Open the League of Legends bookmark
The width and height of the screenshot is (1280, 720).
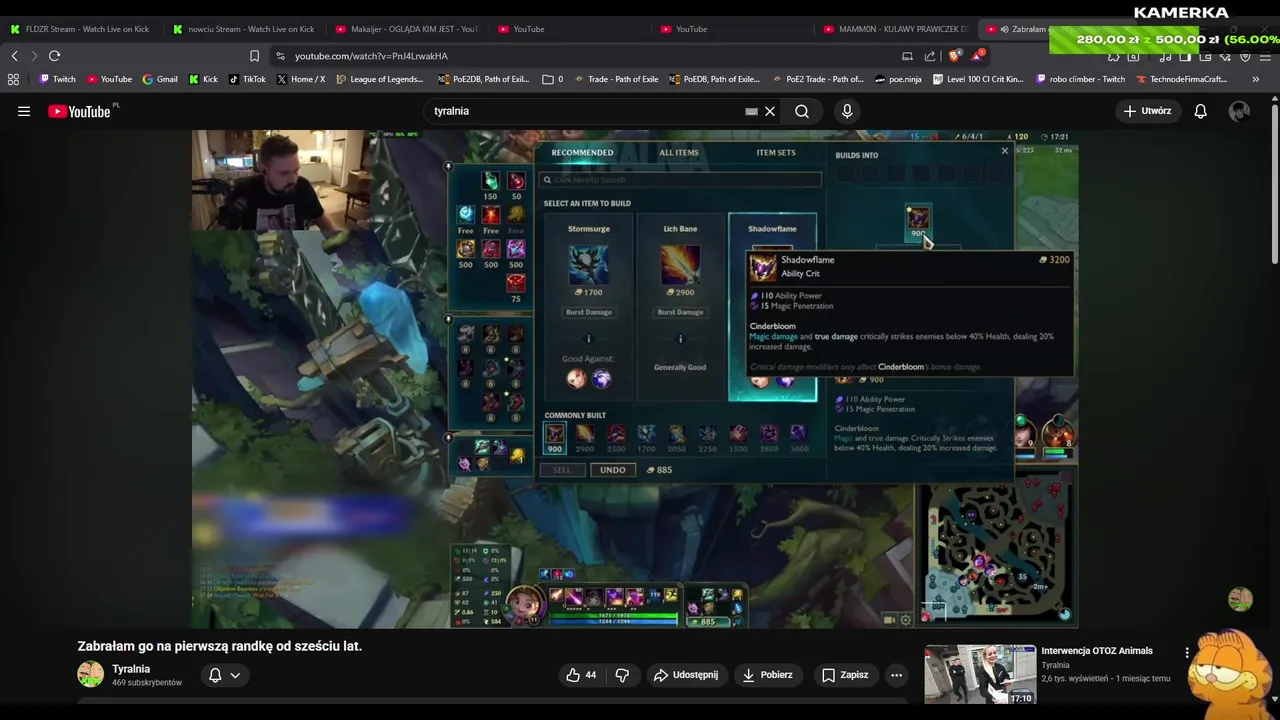[380, 79]
